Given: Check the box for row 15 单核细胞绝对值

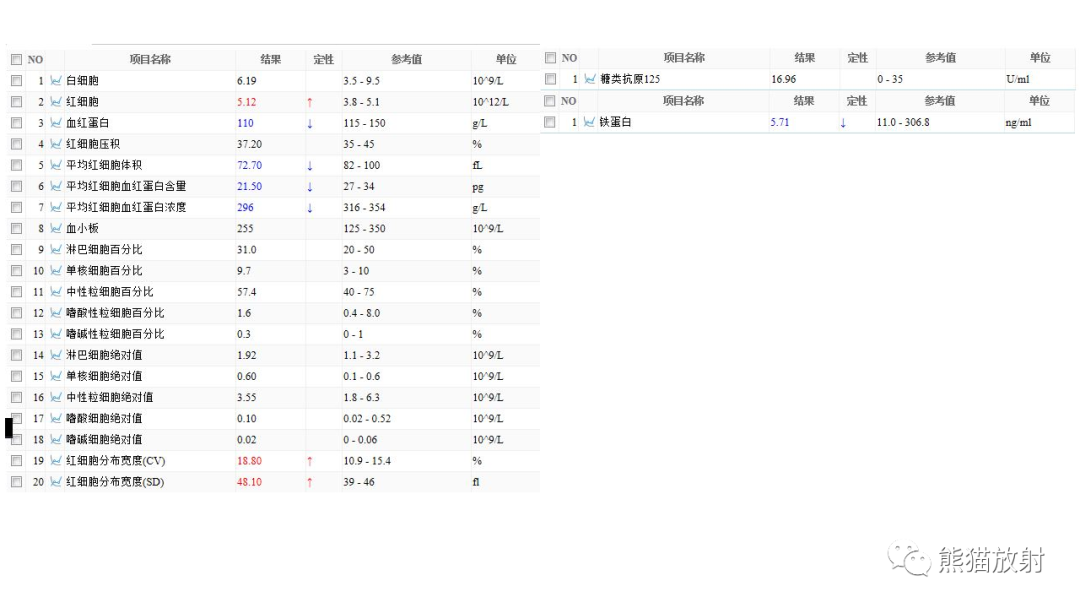Looking at the screenshot, I should tap(17, 377).
